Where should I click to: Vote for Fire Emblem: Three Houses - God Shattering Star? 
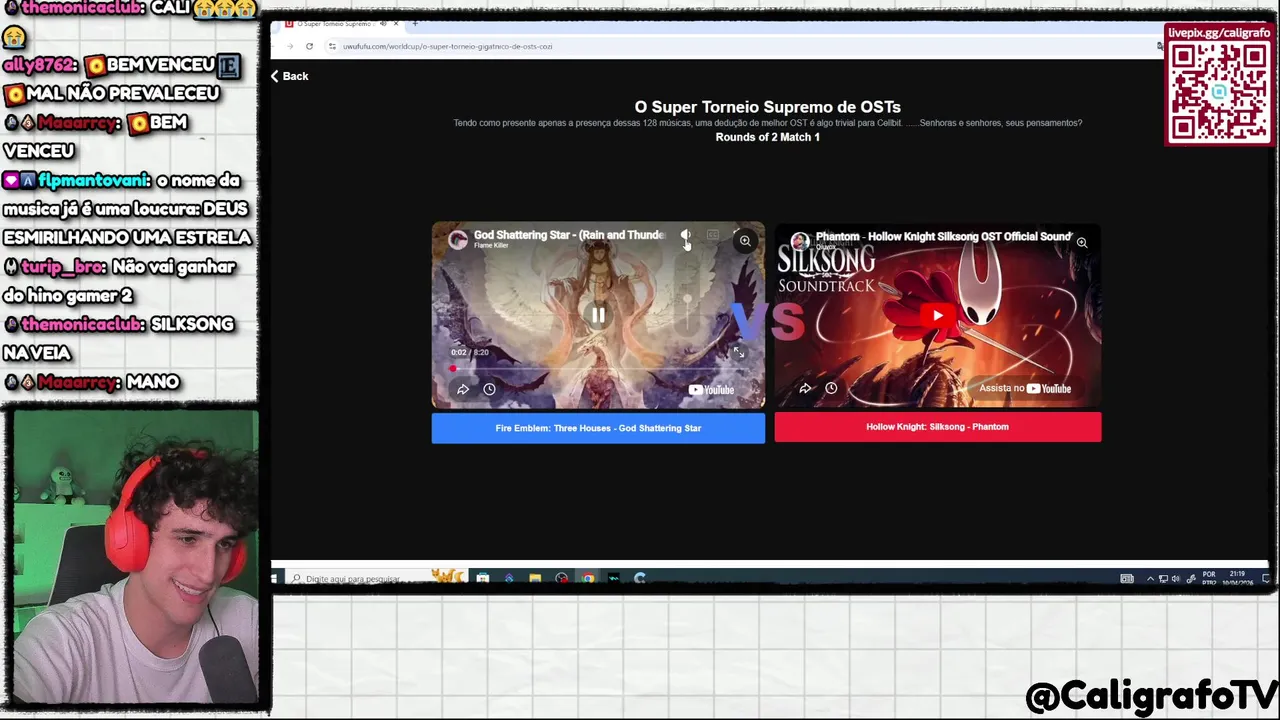click(x=598, y=428)
